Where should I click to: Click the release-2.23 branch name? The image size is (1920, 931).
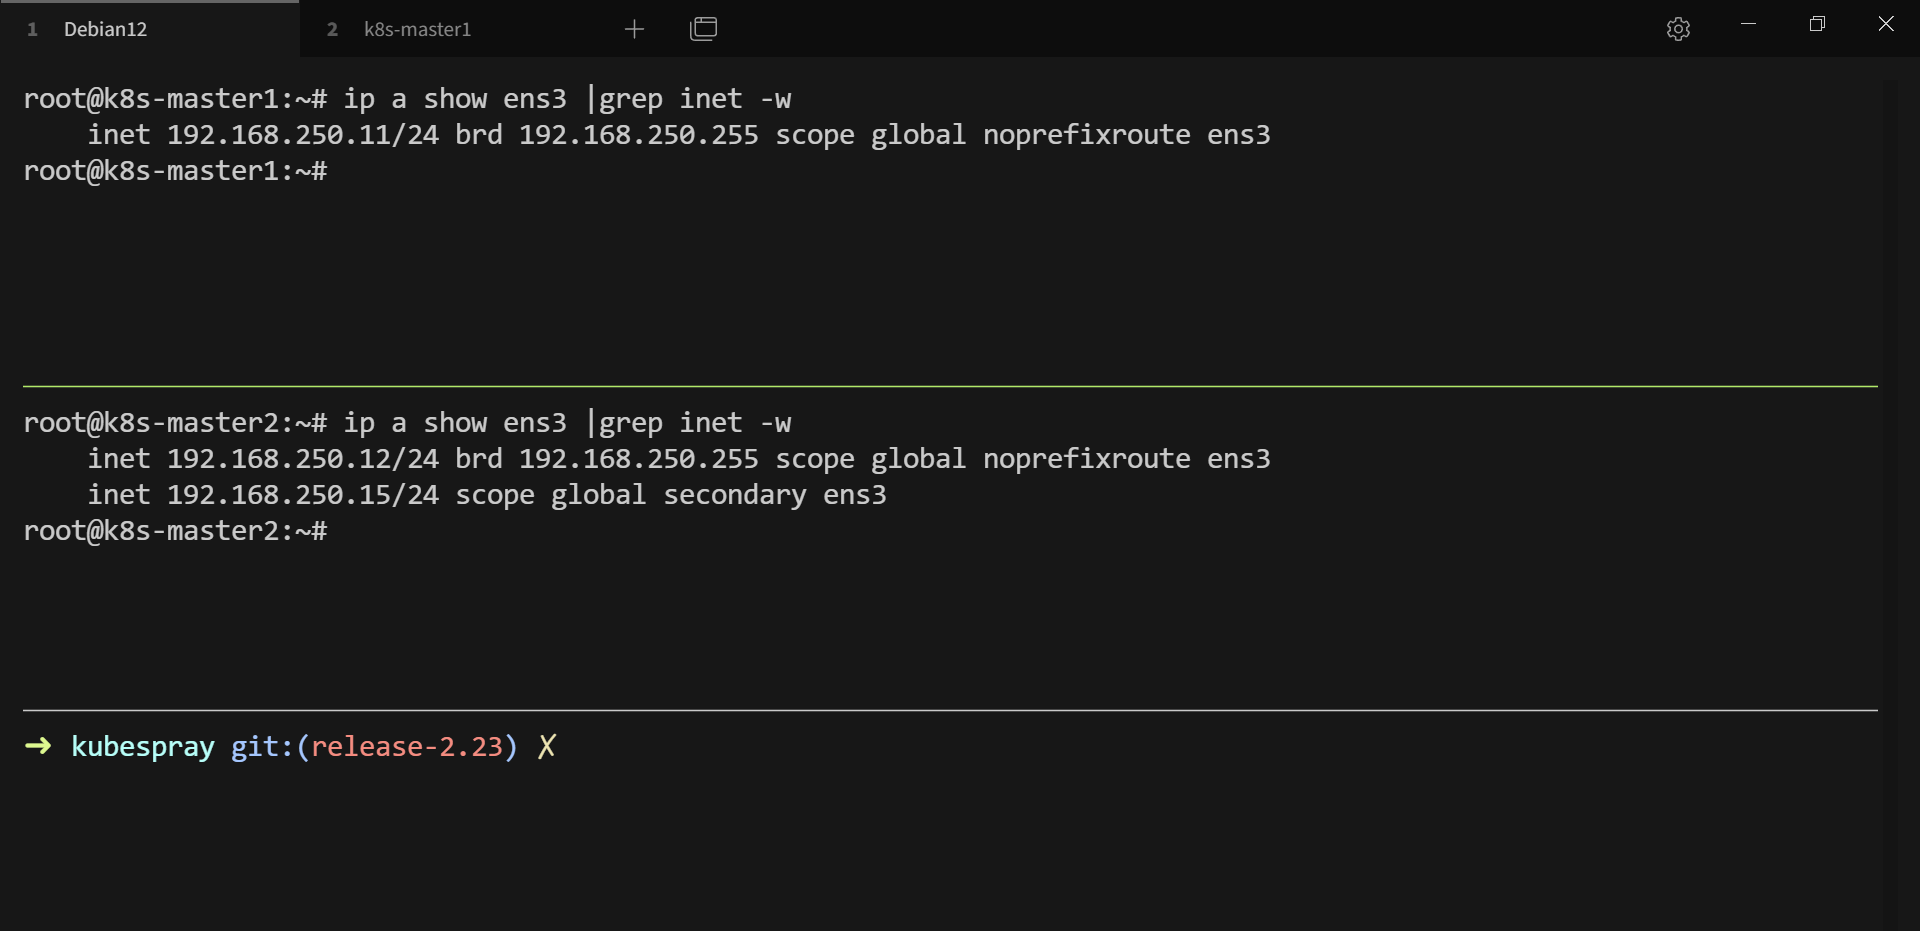[x=407, y=747]
